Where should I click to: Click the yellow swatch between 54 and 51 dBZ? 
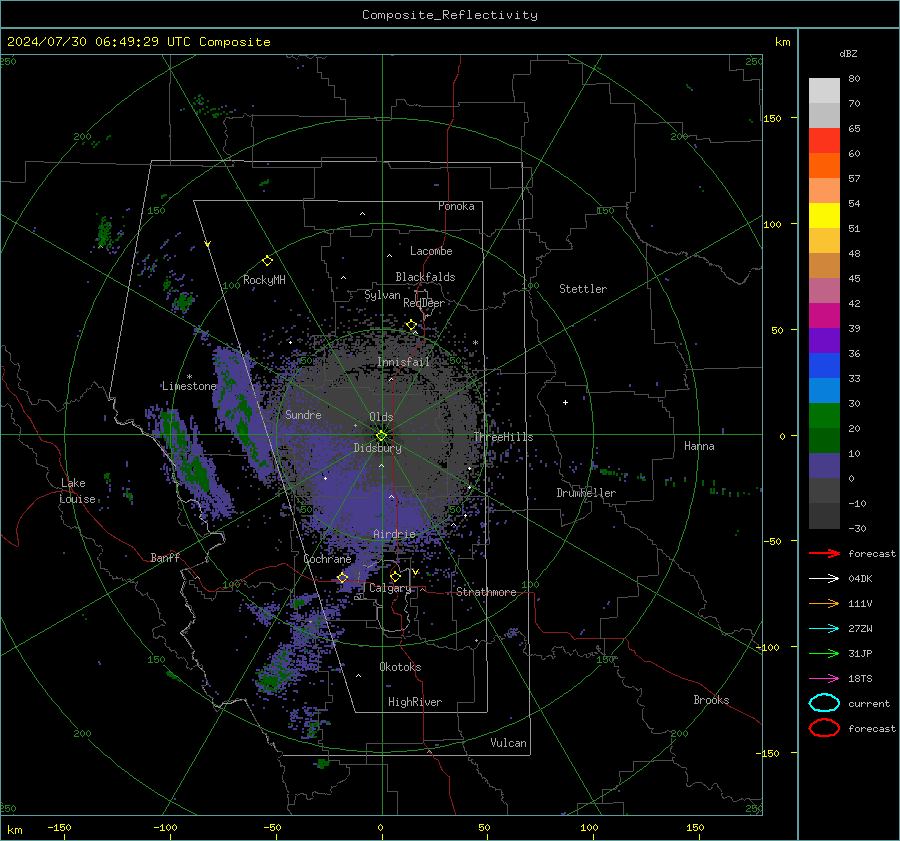click(x=824, y=216)
